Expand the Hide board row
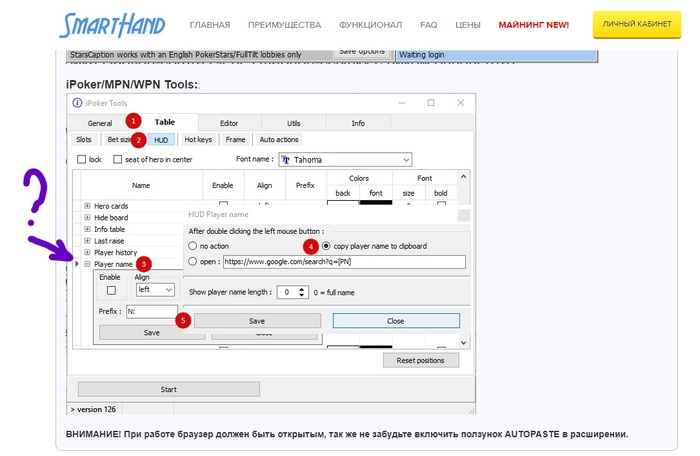 (88, 218)
